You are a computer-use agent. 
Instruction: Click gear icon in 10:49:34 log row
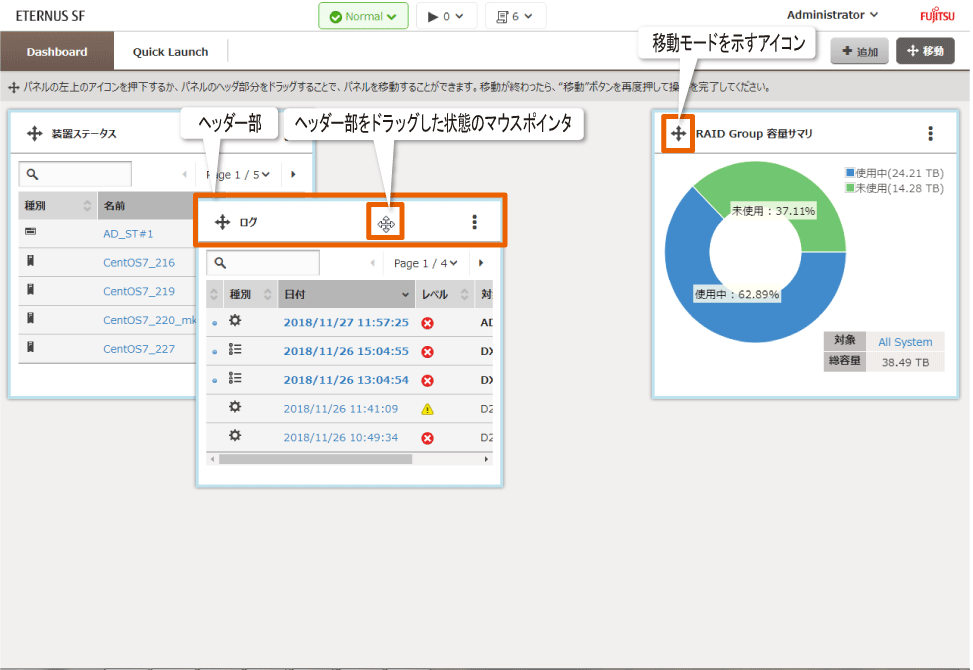pos(235,436)
